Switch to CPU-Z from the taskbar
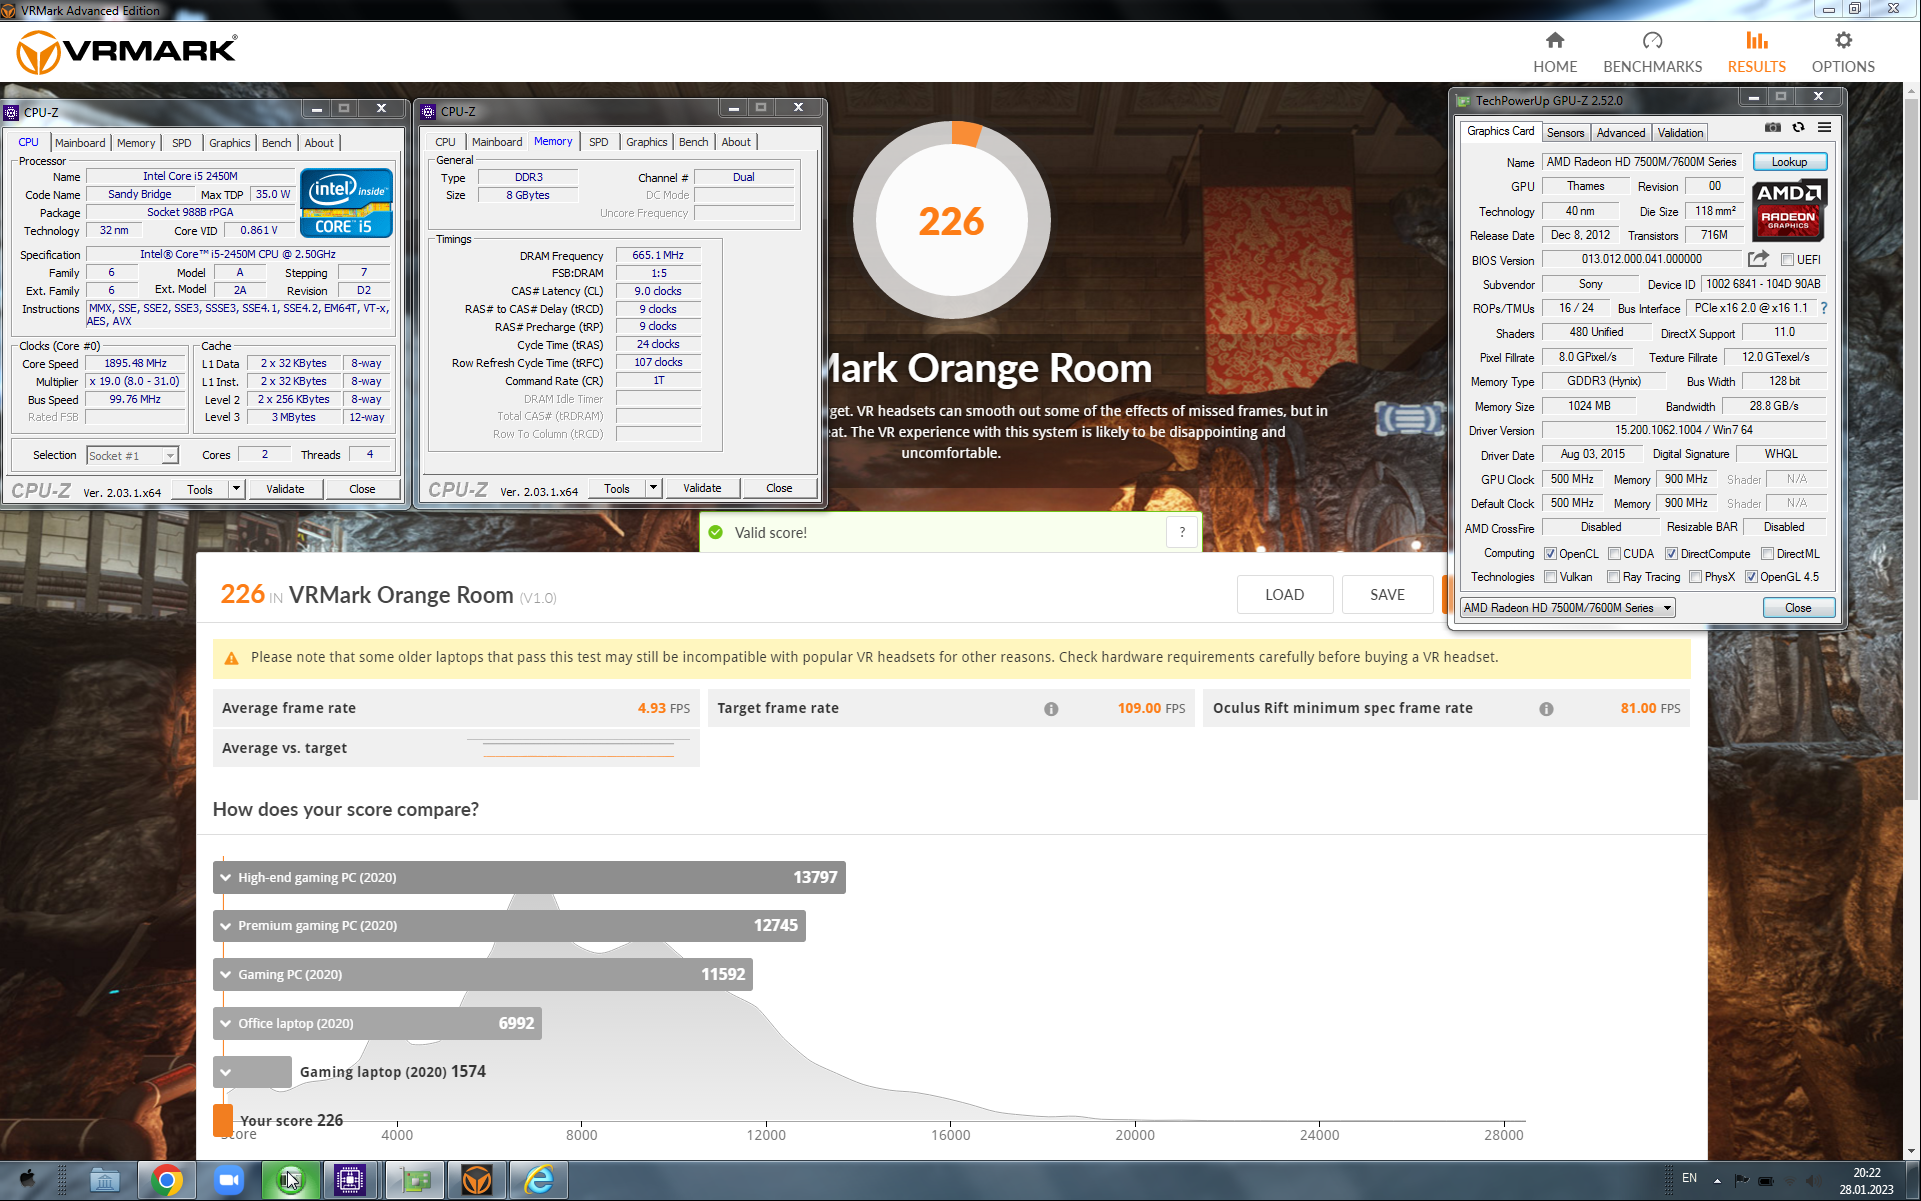Viewport: 1921px width, 1201px height. (x=350, y=1180)
